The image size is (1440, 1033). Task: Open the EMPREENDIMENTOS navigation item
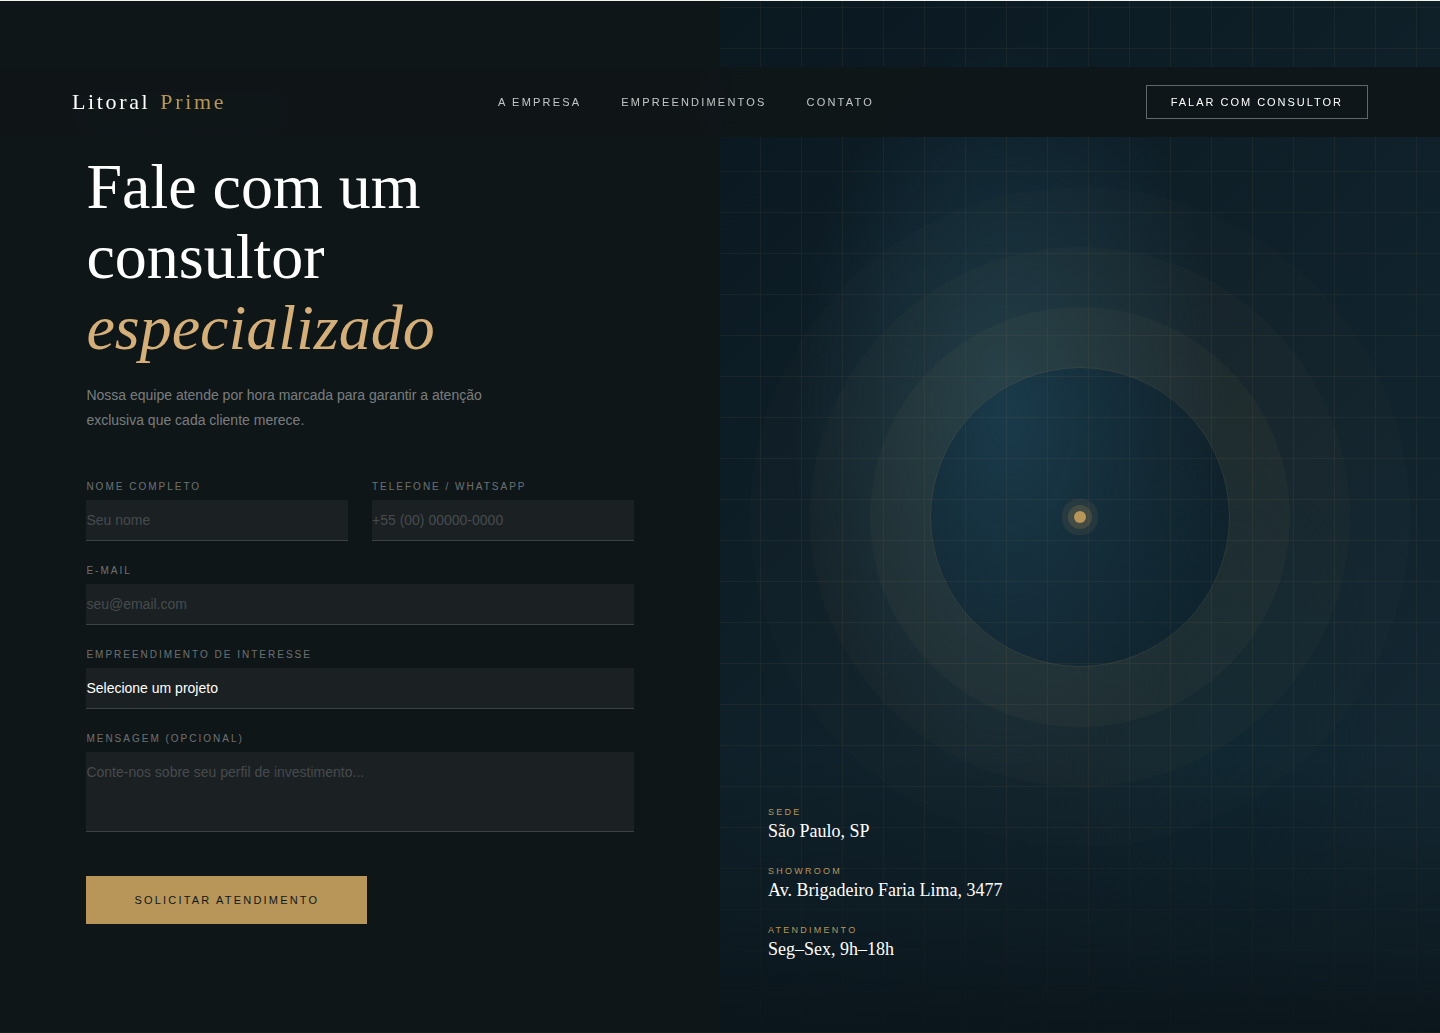tap(693, 102)
